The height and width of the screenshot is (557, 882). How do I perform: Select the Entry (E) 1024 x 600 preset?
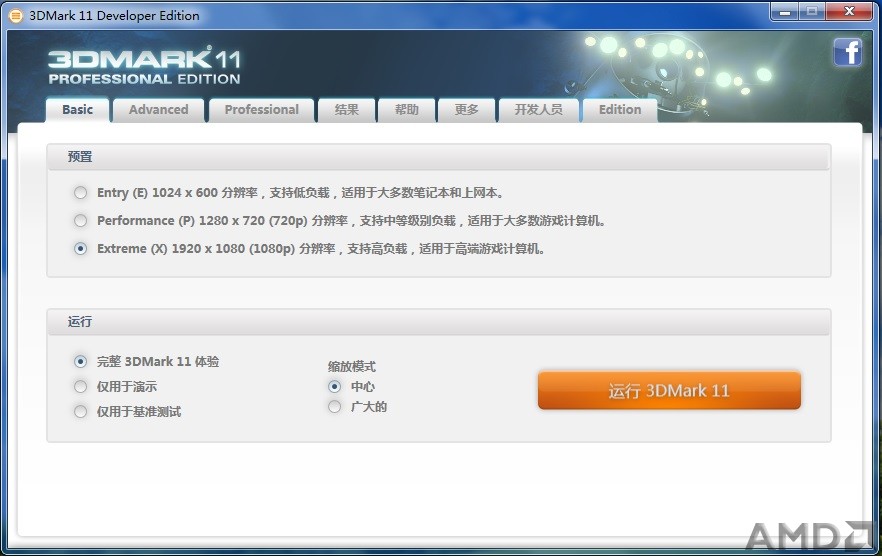click(80, 193)
